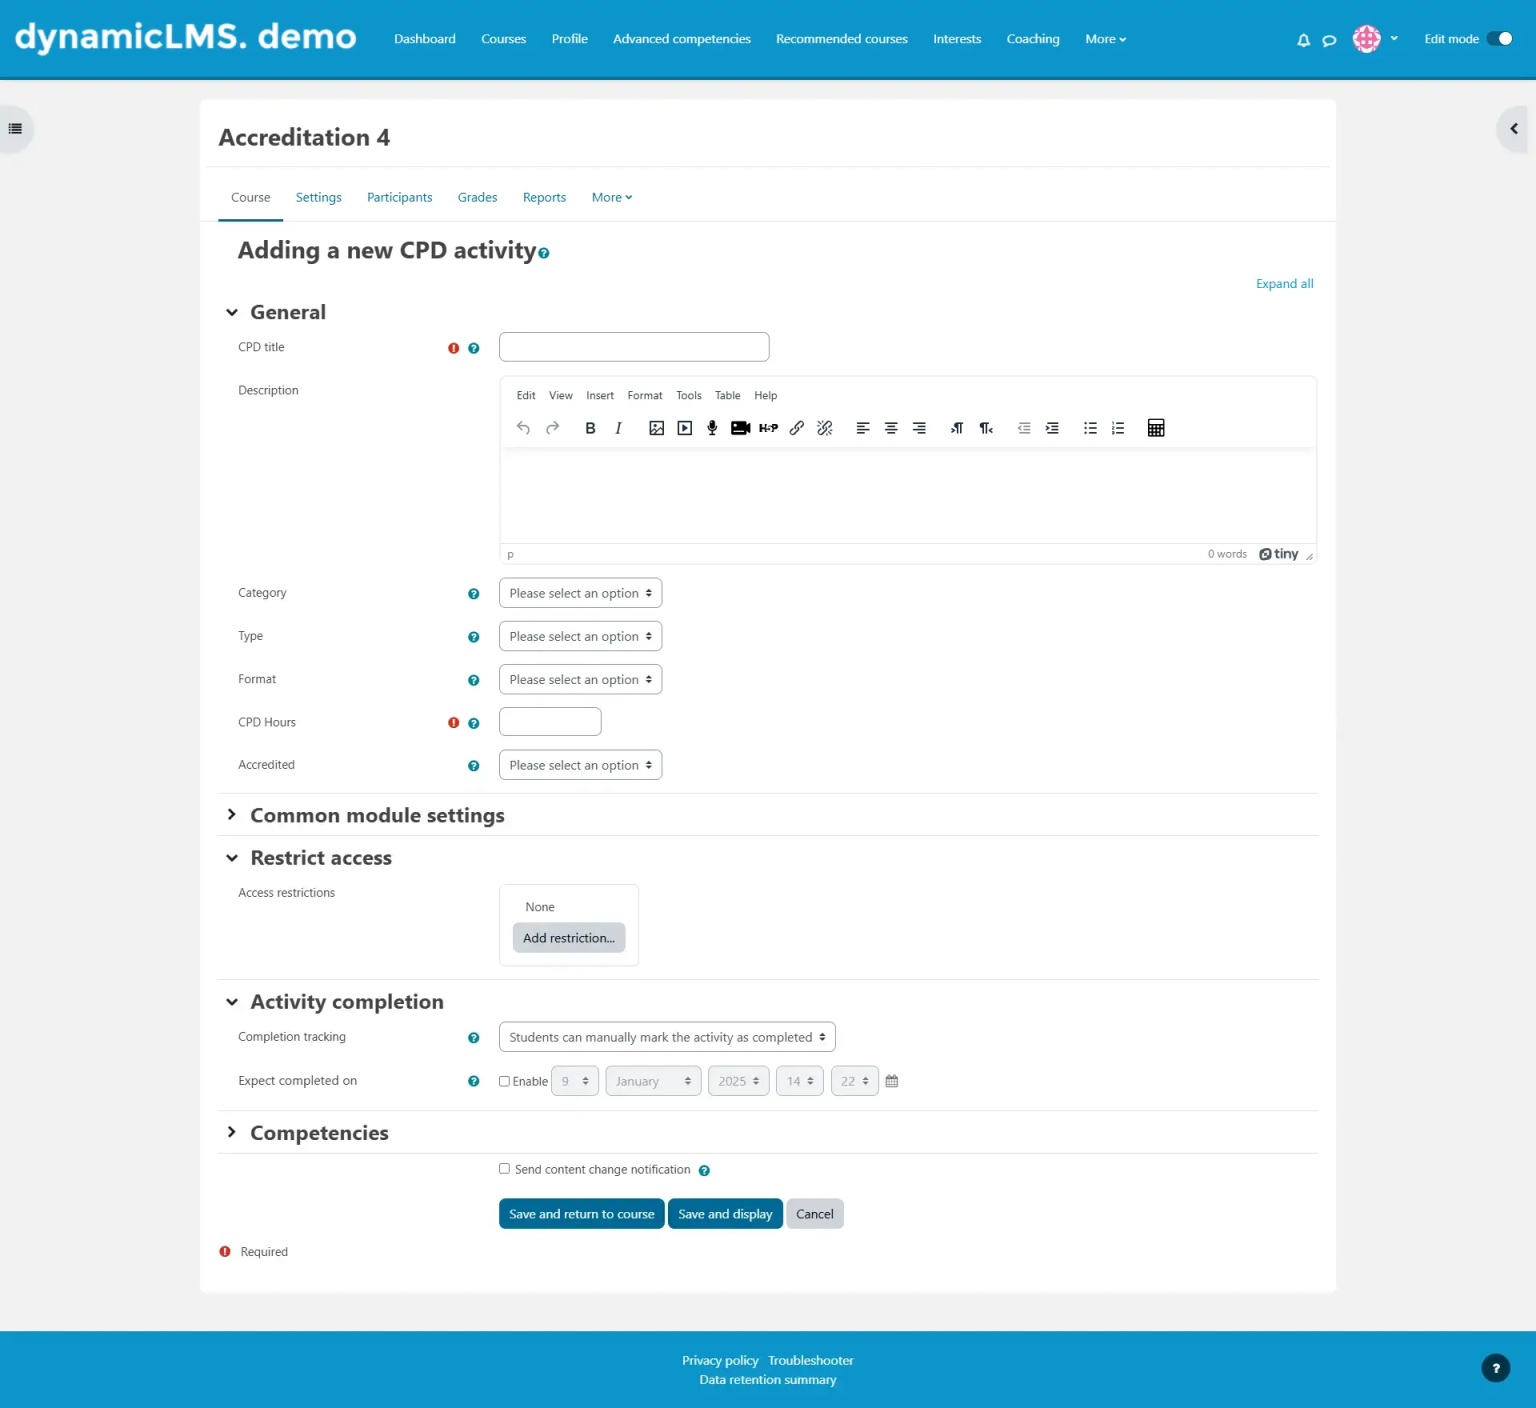Go to Dashboard in top navigation

[425, 39]
